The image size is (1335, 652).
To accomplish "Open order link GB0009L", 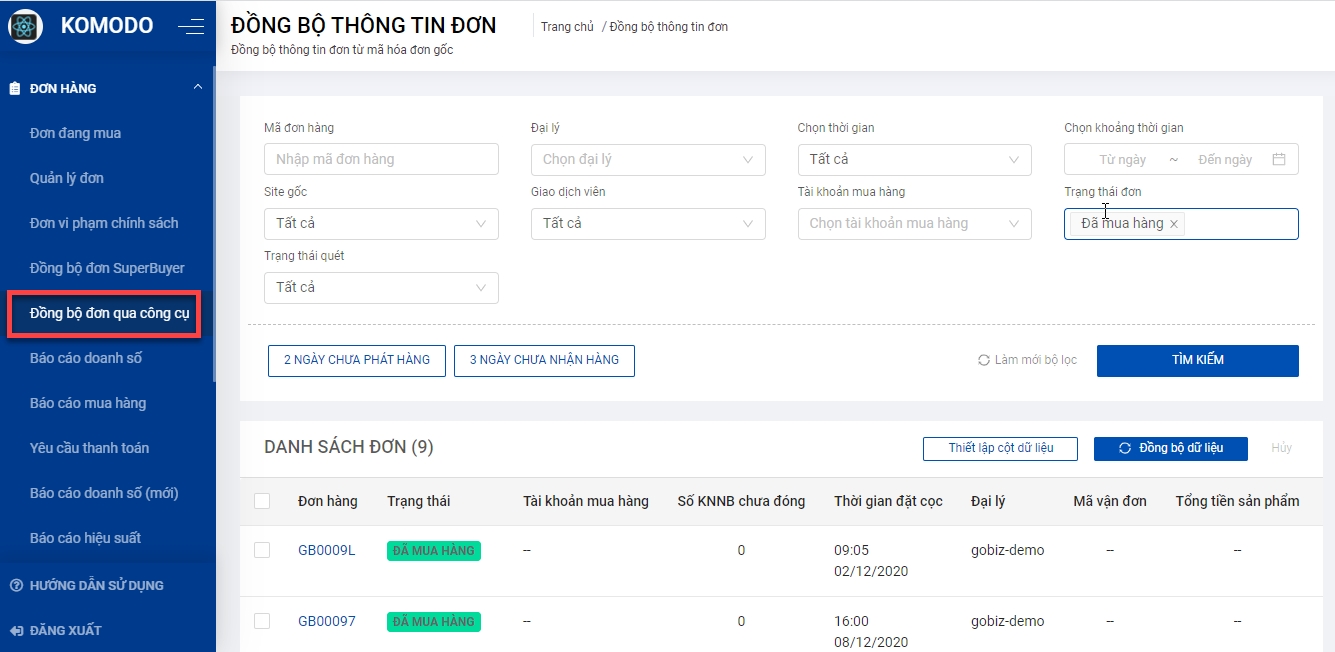I will point(326,550).
